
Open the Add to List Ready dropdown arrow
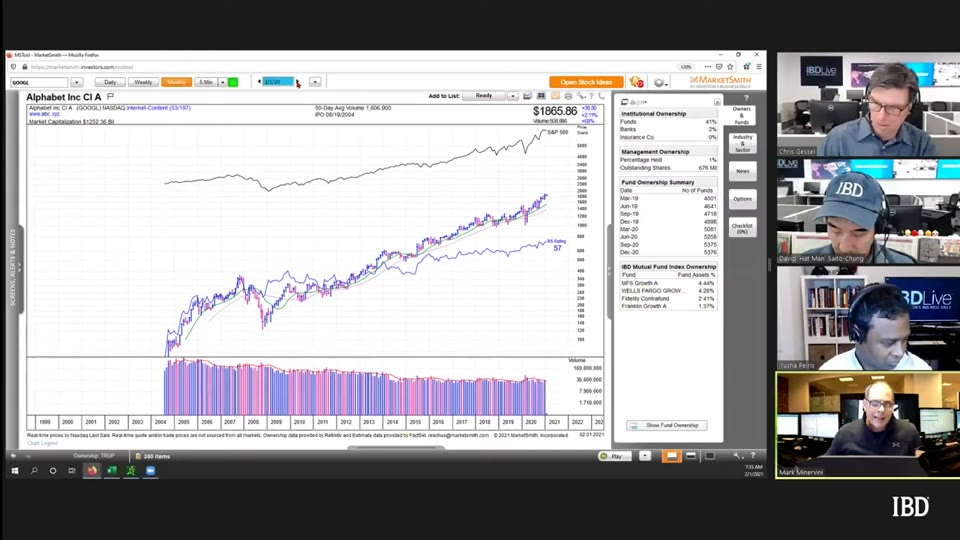pos(512,96)
